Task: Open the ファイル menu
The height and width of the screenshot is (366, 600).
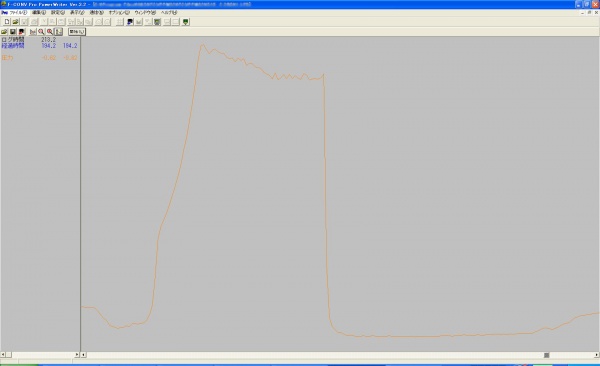Action: [x=18, y=13]
